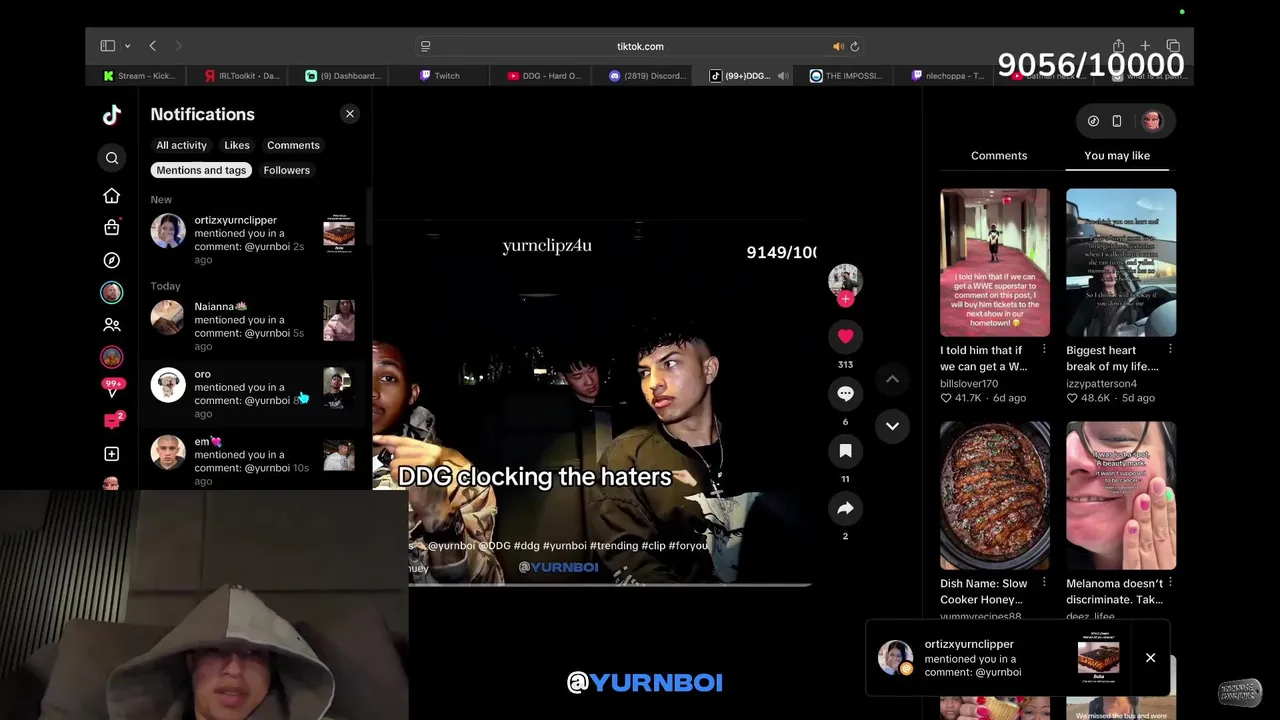Open TikTok search from the sidebar
This screenshot has width=1280, height=720.
pyautogui.click(x=112, y=158)
